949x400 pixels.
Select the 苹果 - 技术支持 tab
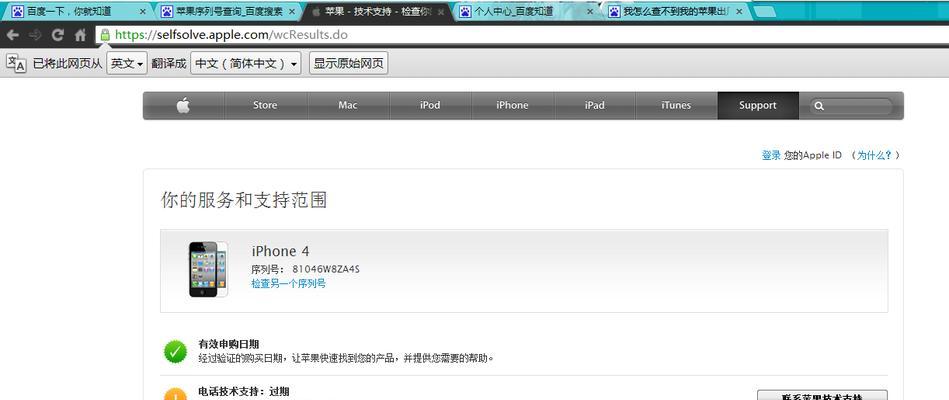377,11
